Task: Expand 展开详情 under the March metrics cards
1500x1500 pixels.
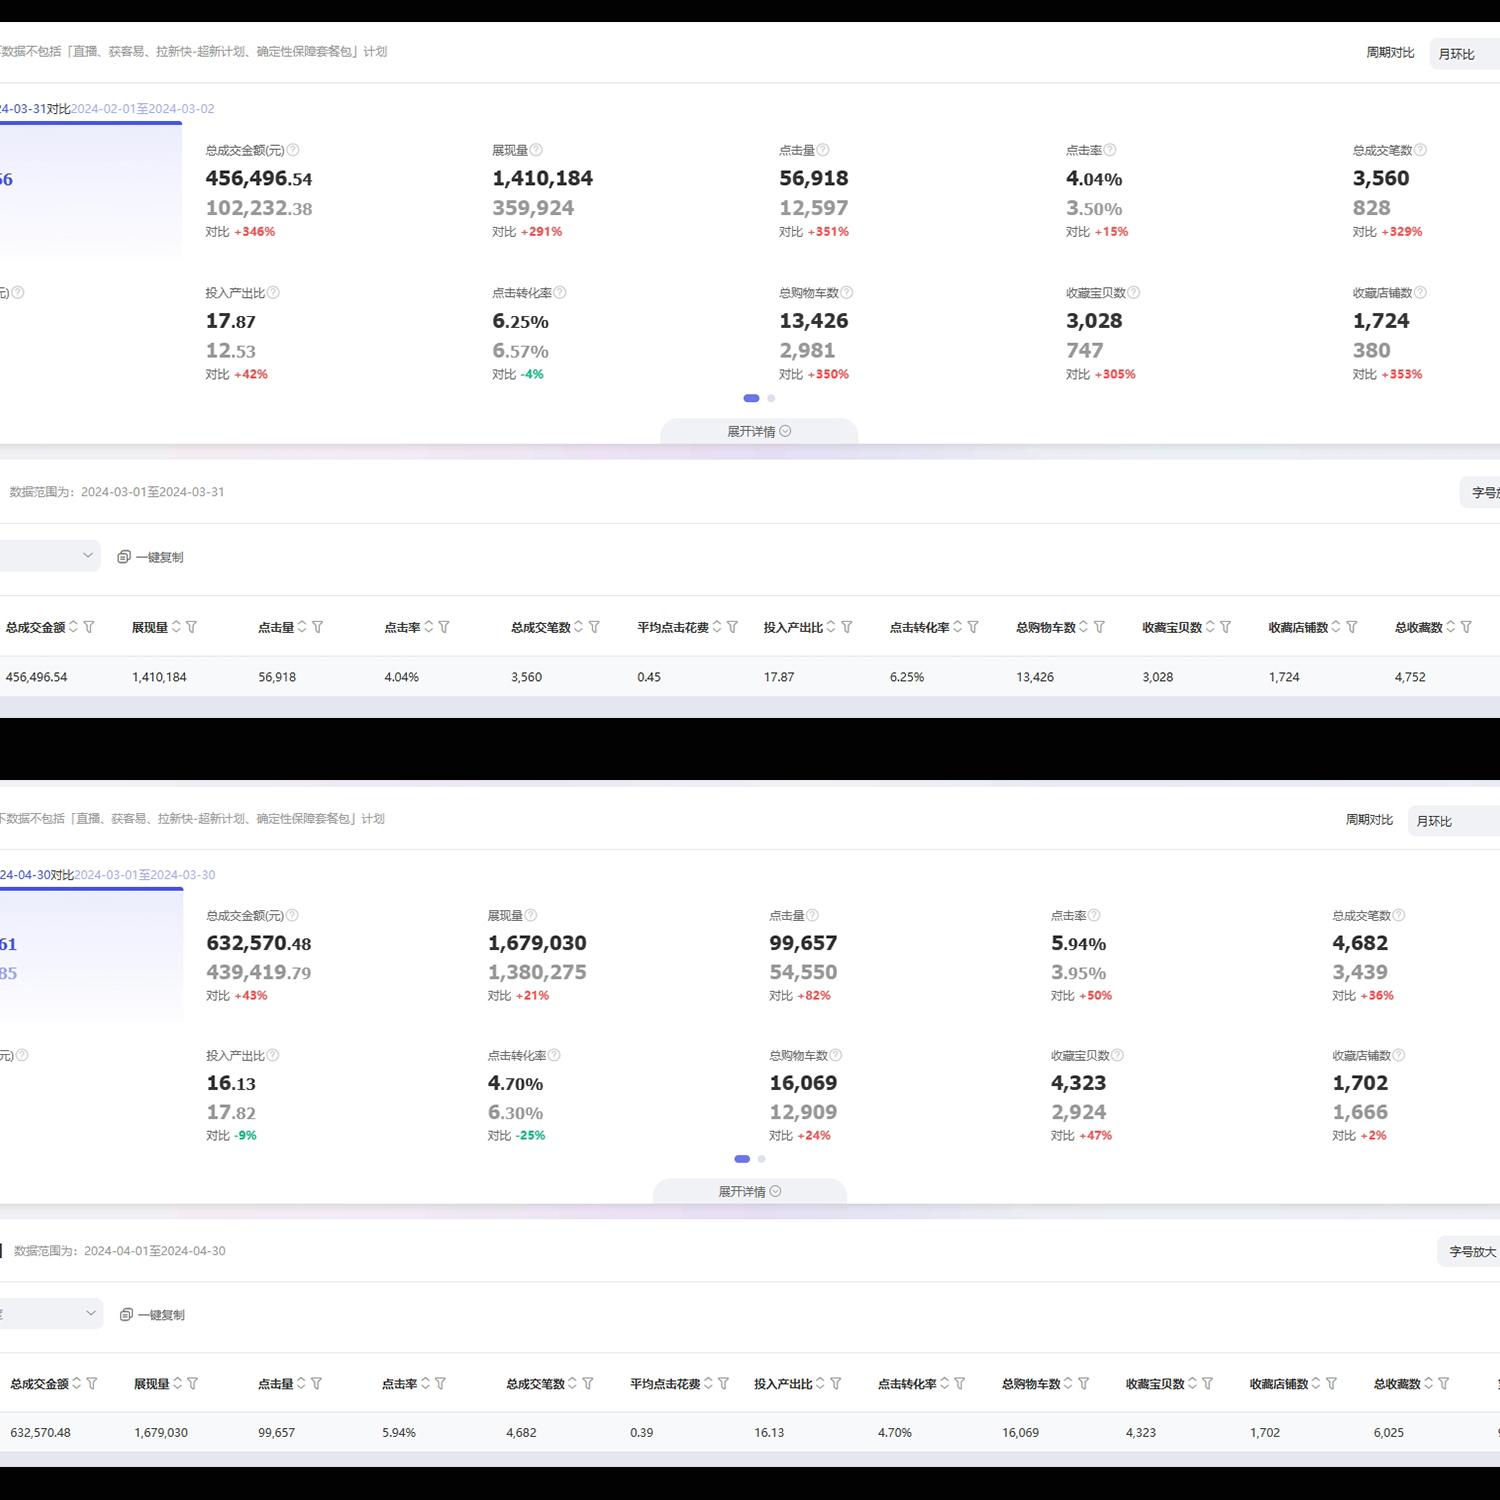Action: coord(759,431)
